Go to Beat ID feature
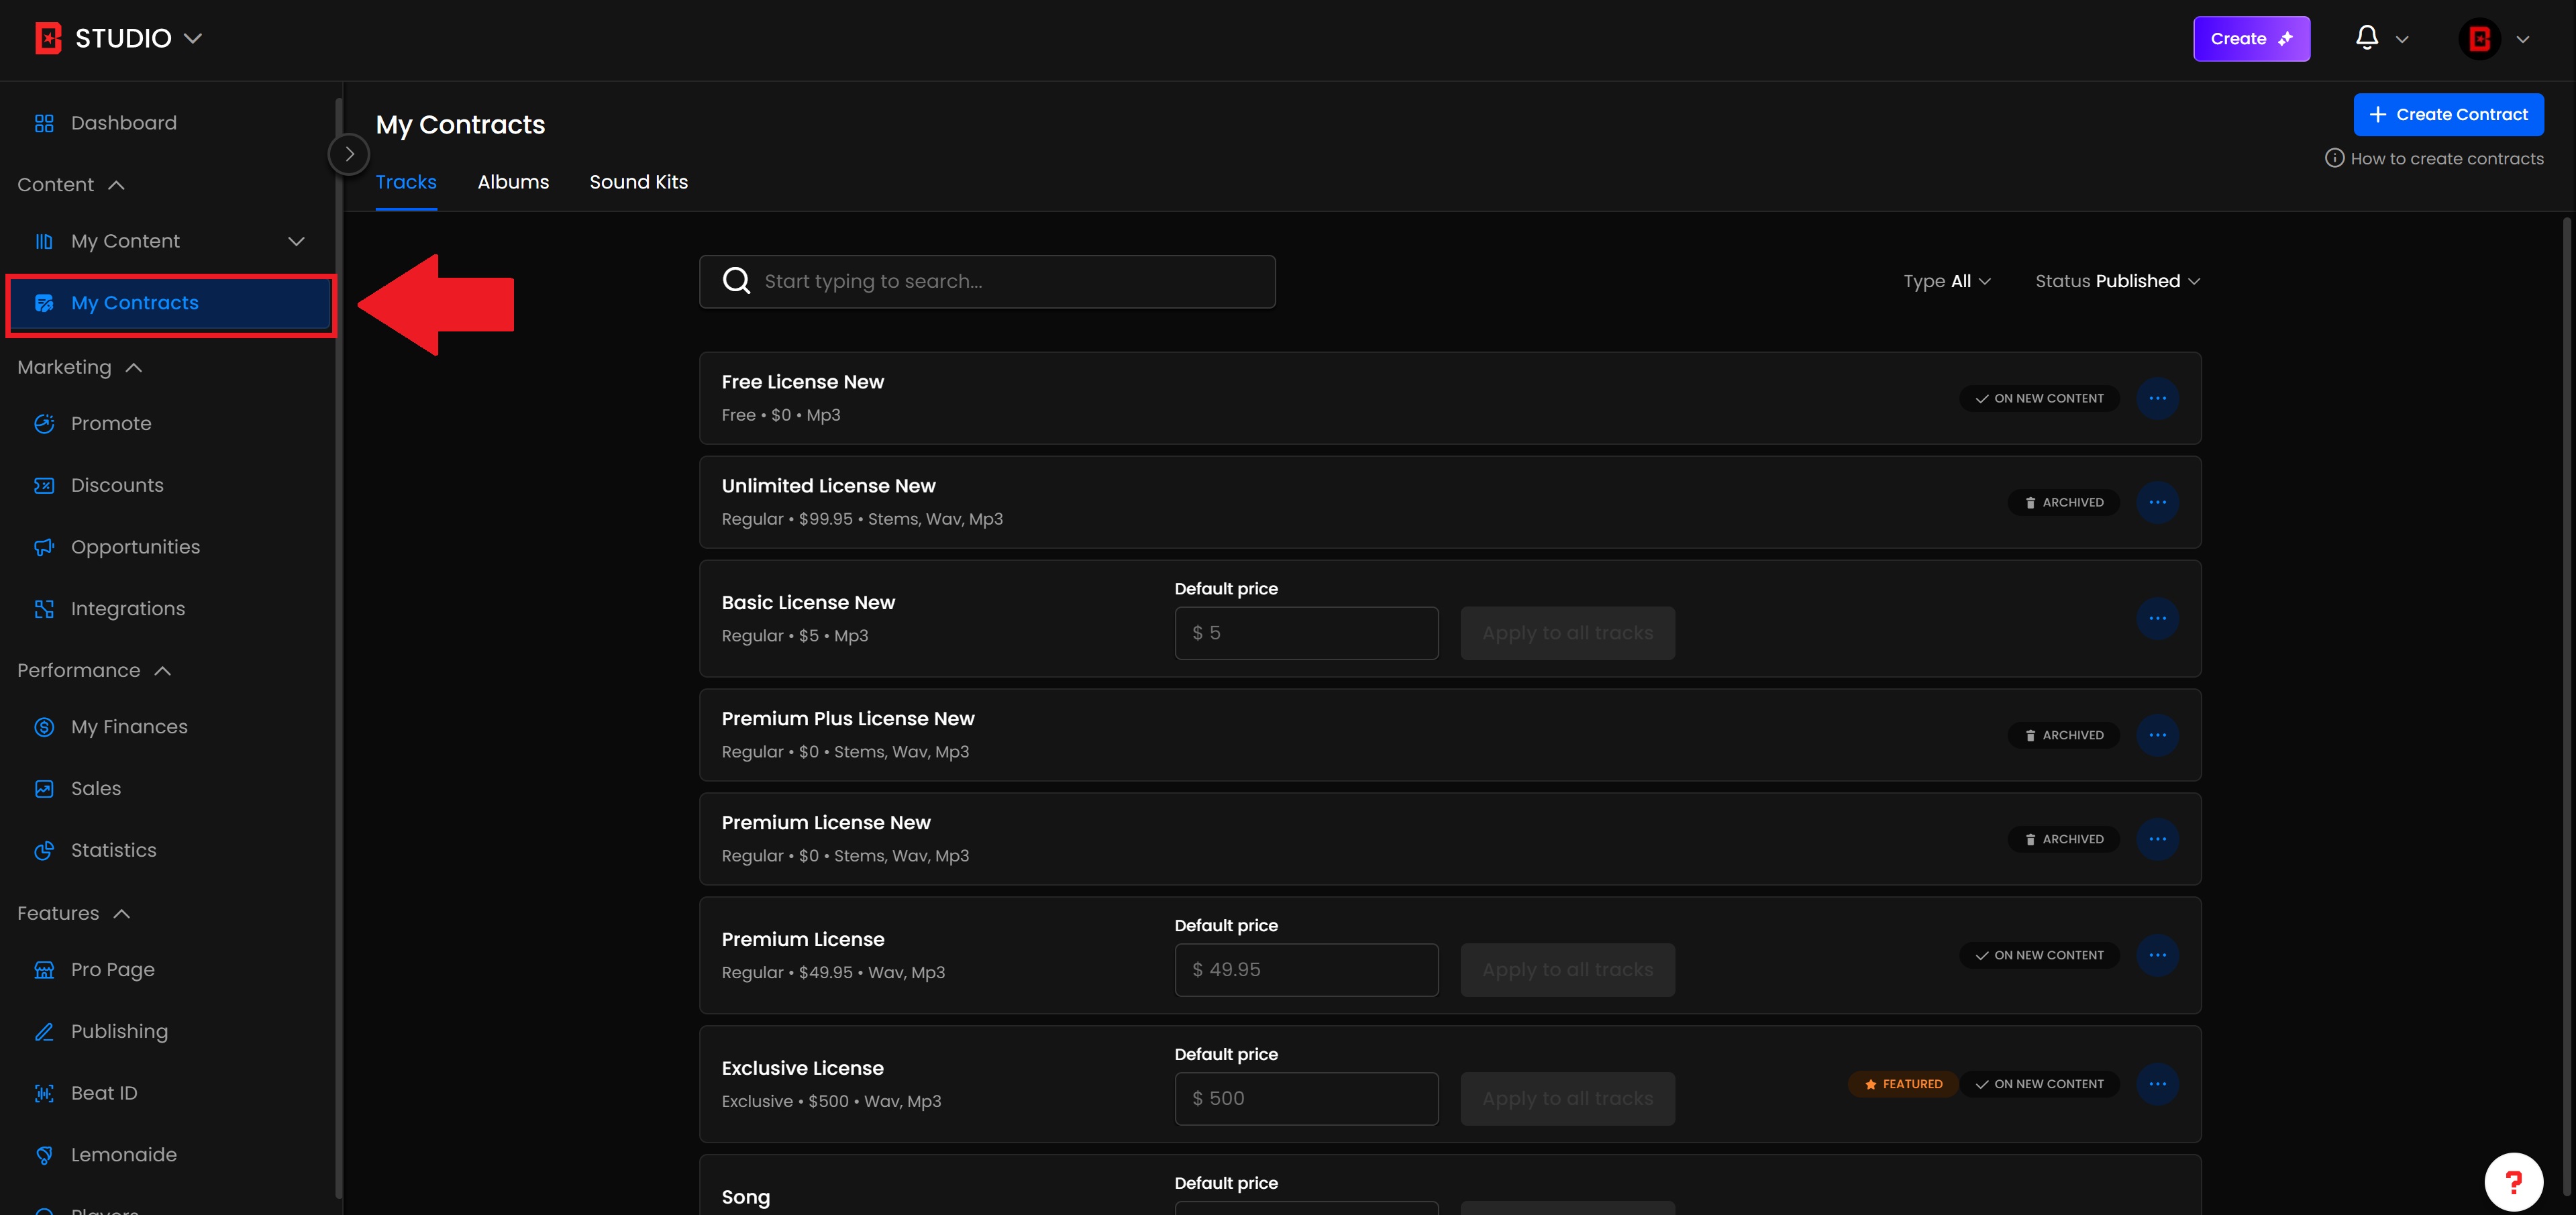Screen dimensions: 2576x1215 (103, 1093)
